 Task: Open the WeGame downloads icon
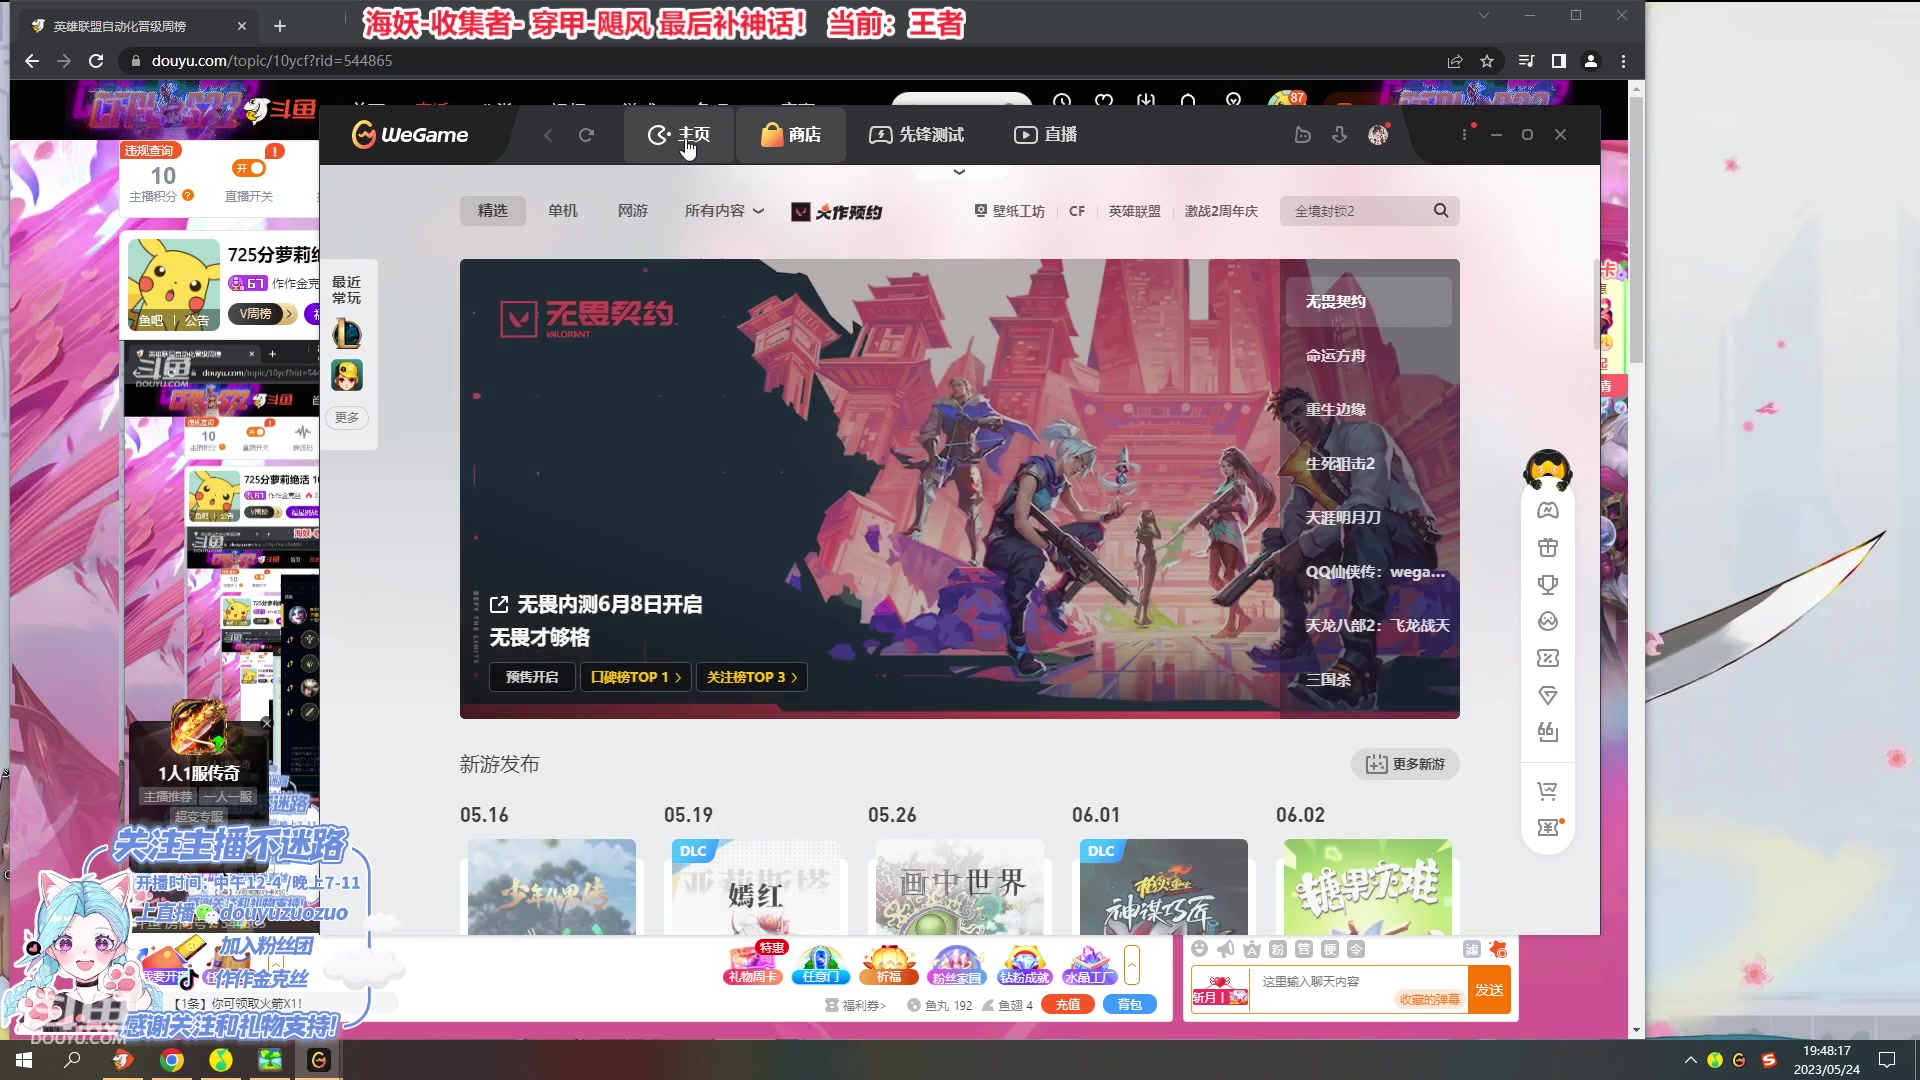click(x=1339, y=135)
